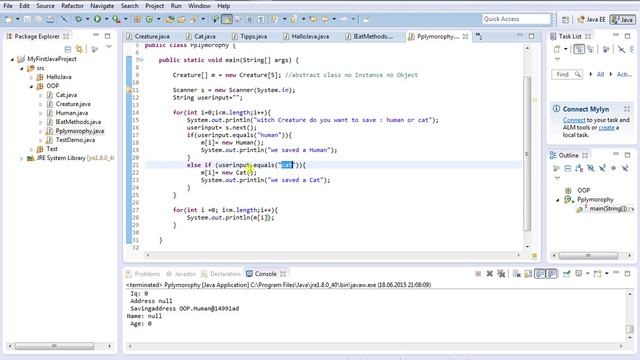Open Run button dropdown arrow

tap(106, 19)
